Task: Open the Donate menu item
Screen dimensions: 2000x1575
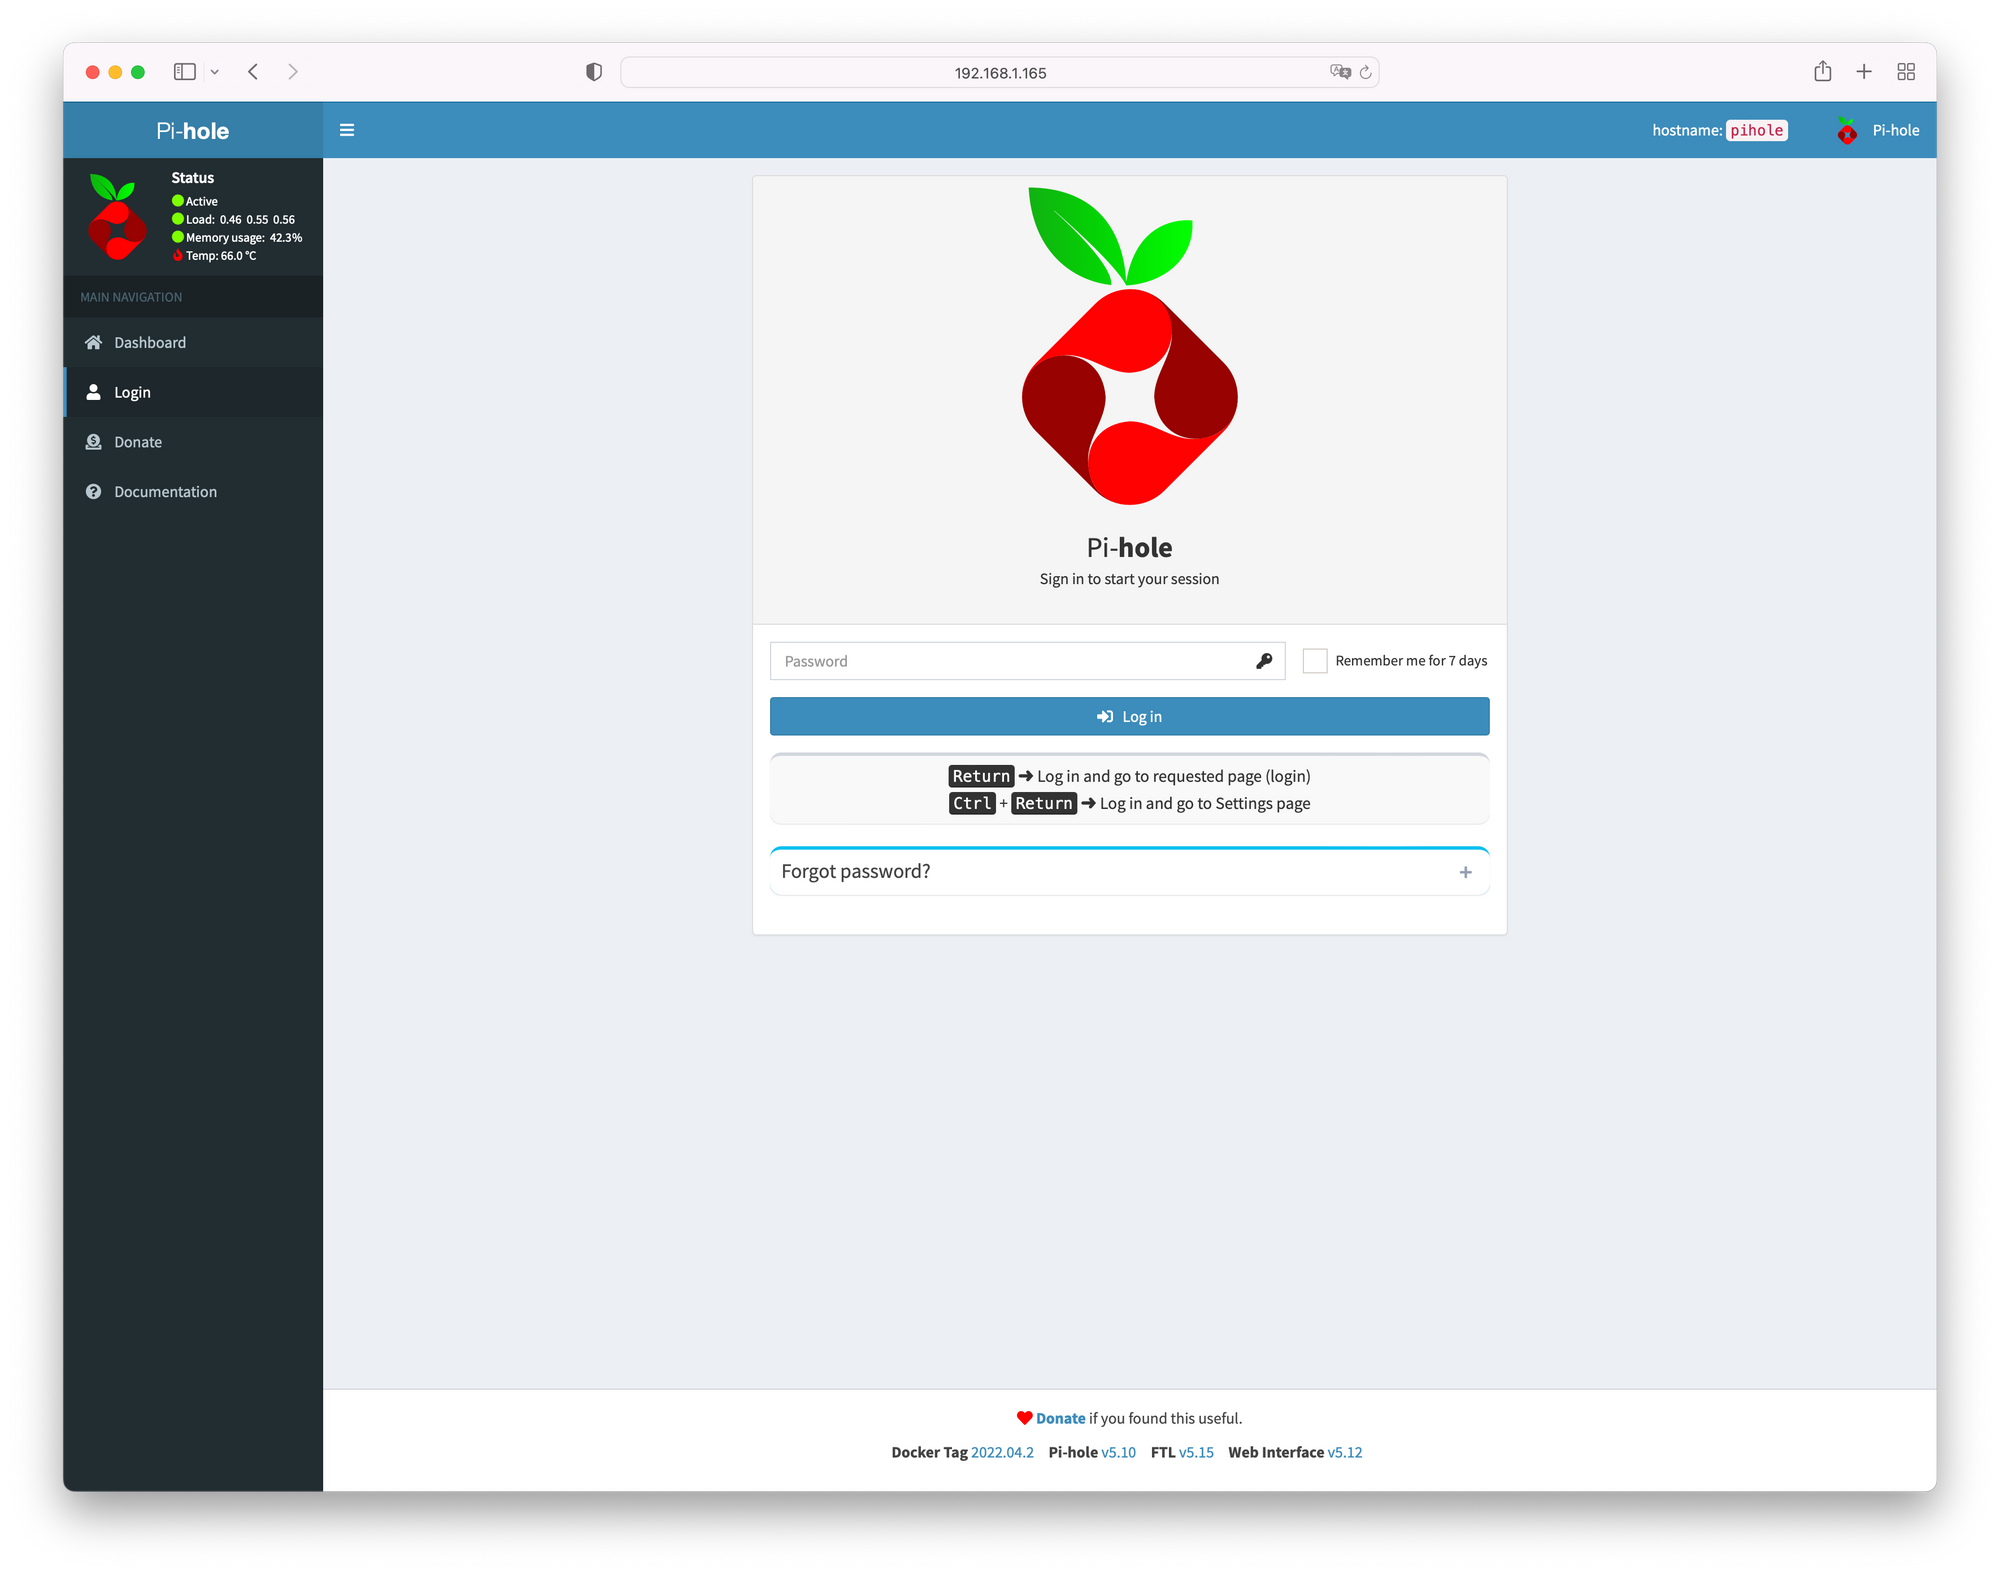Action: [193, 442]
